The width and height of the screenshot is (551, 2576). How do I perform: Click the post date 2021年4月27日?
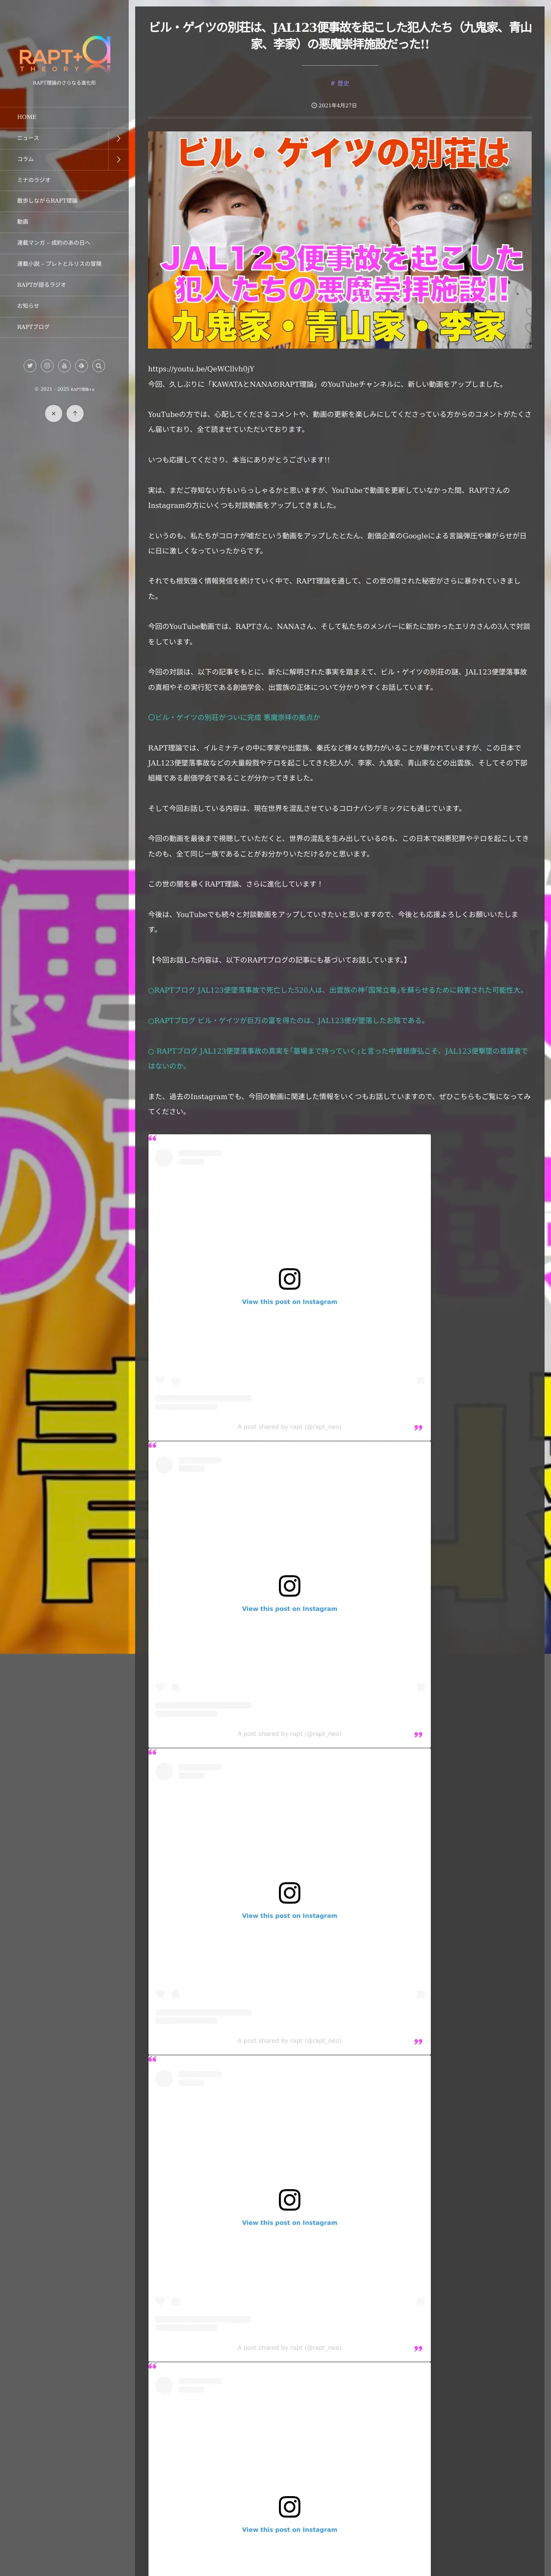coord(334,105)
